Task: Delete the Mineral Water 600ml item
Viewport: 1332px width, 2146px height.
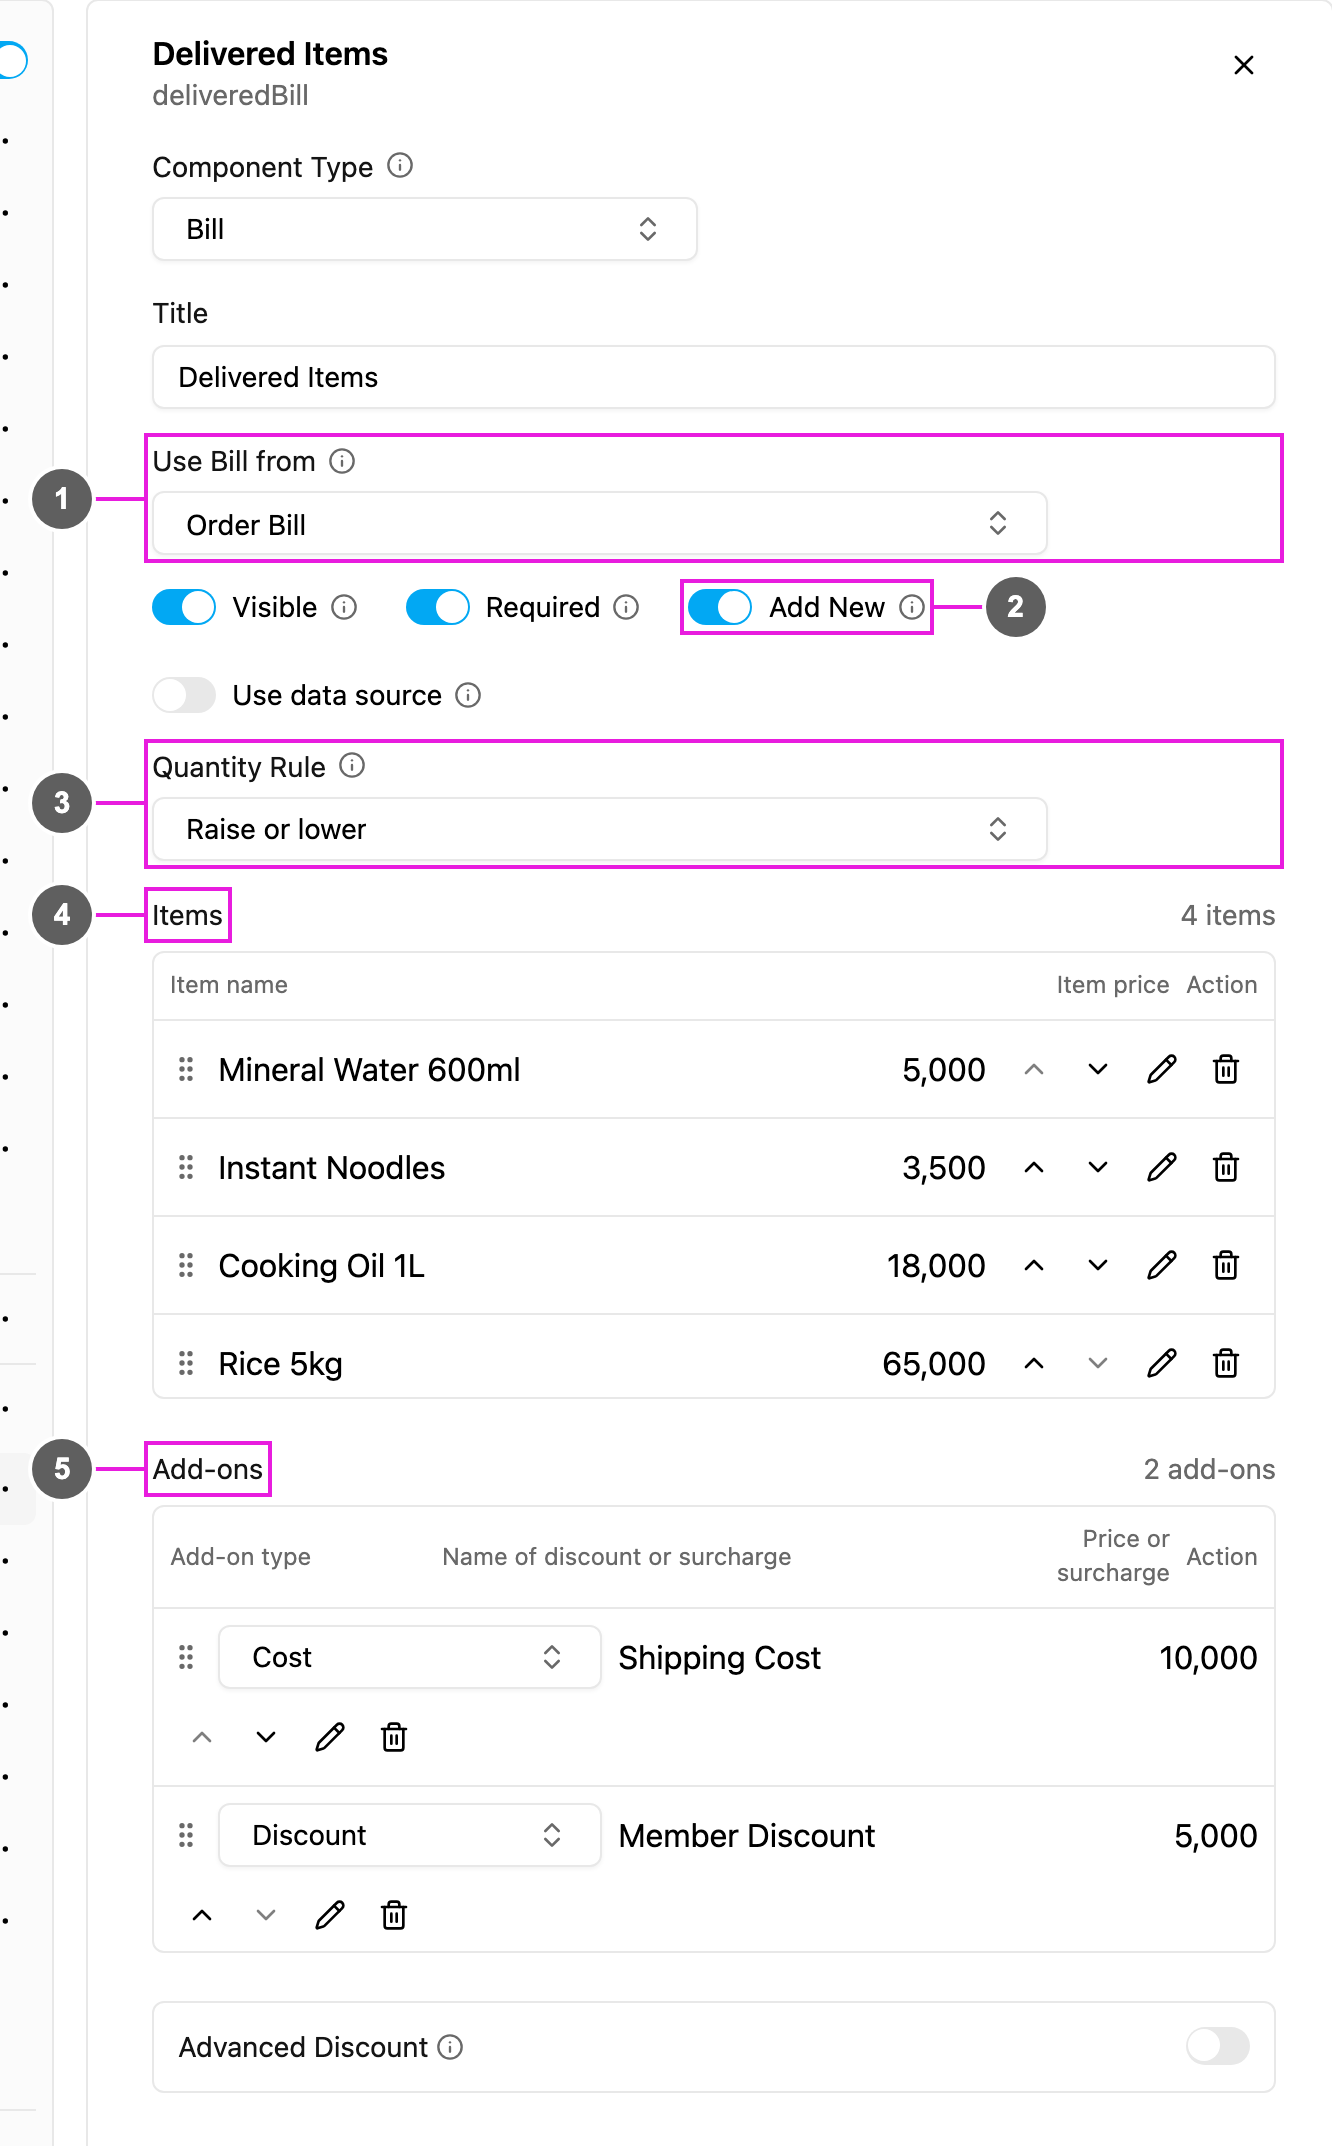Action: pos(1226,1069)
